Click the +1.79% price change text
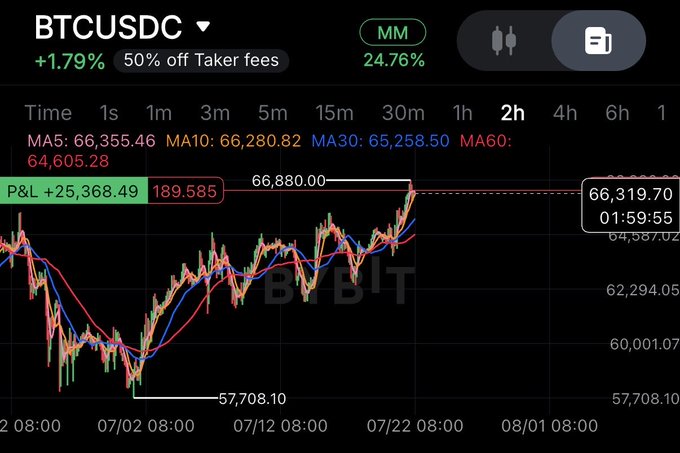 70,61
